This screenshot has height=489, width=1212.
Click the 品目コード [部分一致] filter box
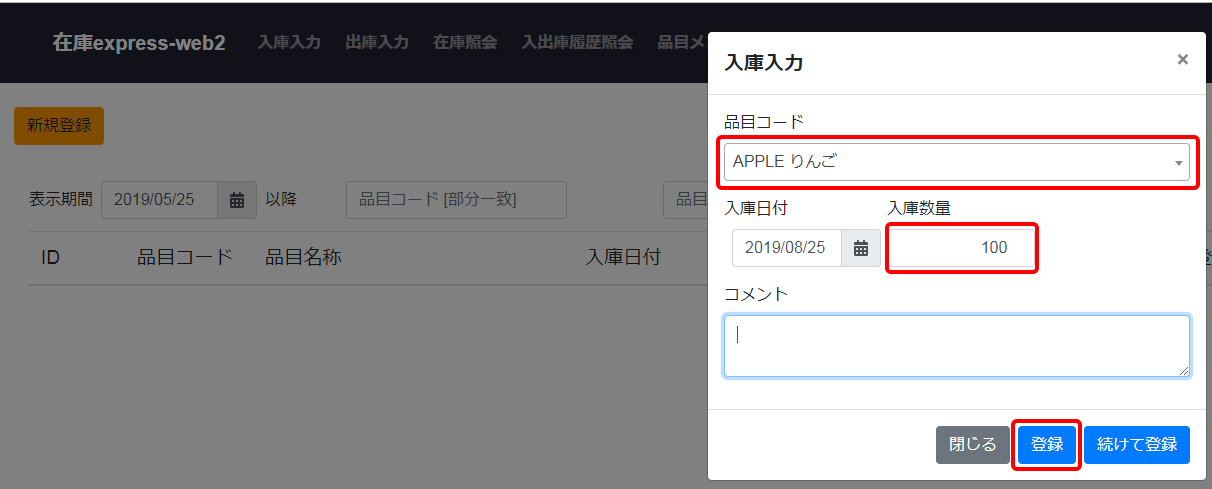pos(456,200)
